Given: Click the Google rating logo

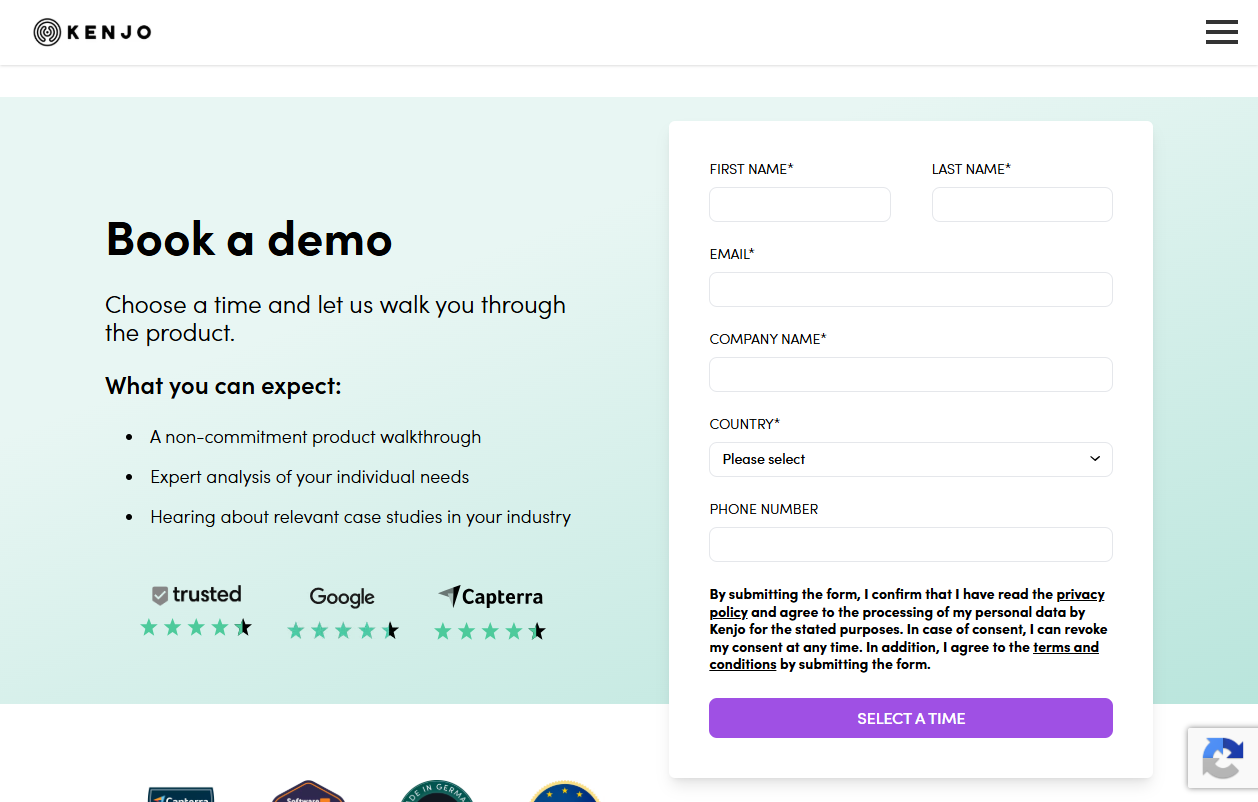Looking at the screenshot, I should pyautogui.click(x=342, y=597).
